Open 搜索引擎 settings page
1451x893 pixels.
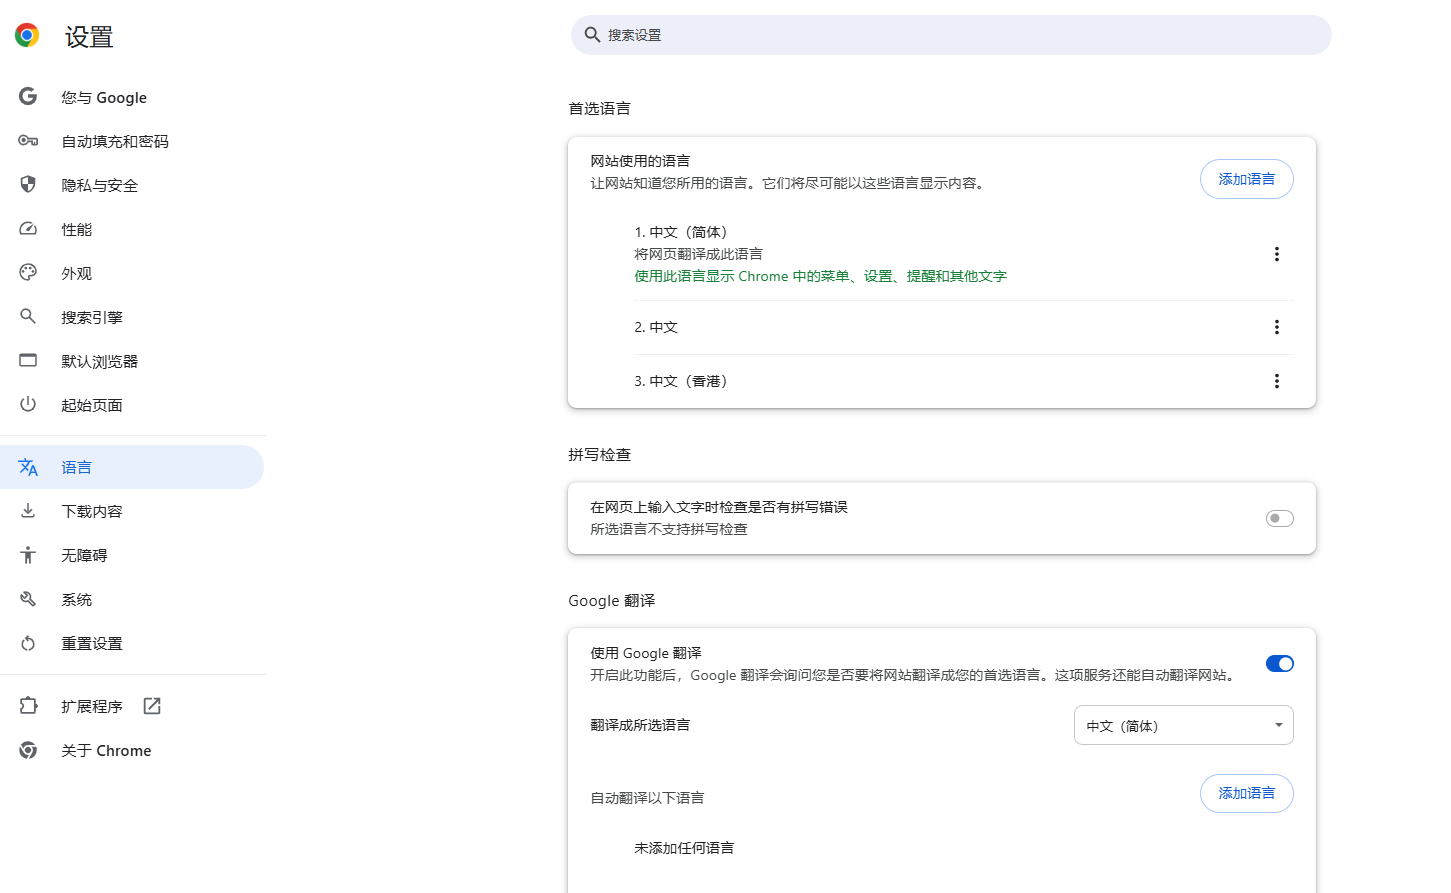click(x=132, y=317)
